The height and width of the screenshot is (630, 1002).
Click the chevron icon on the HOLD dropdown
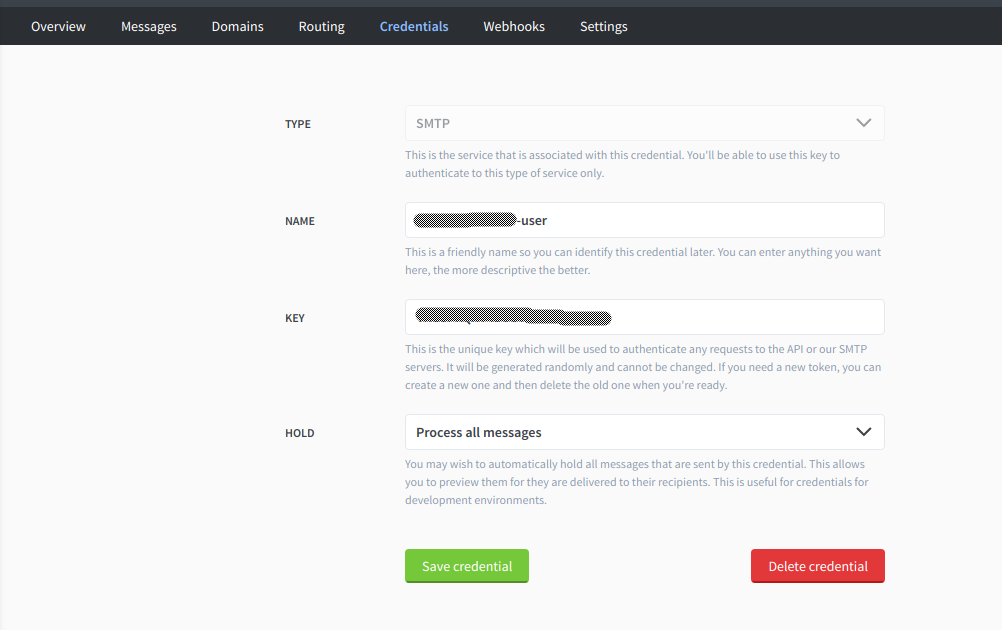tap(863, 431)
